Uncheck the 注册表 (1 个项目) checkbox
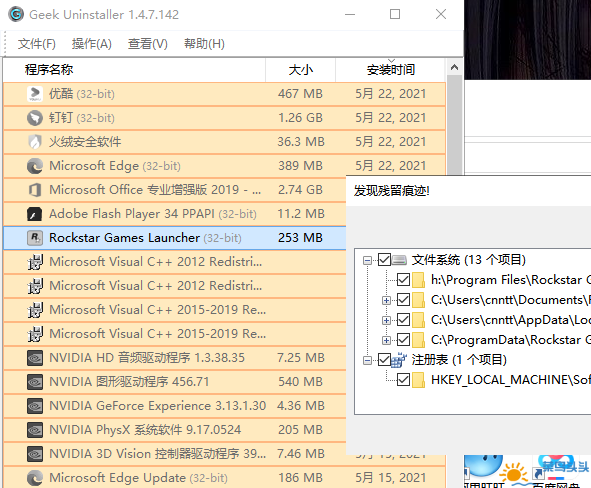The width and height of the screenshot is (591, 488). click(x=384, y=359)
